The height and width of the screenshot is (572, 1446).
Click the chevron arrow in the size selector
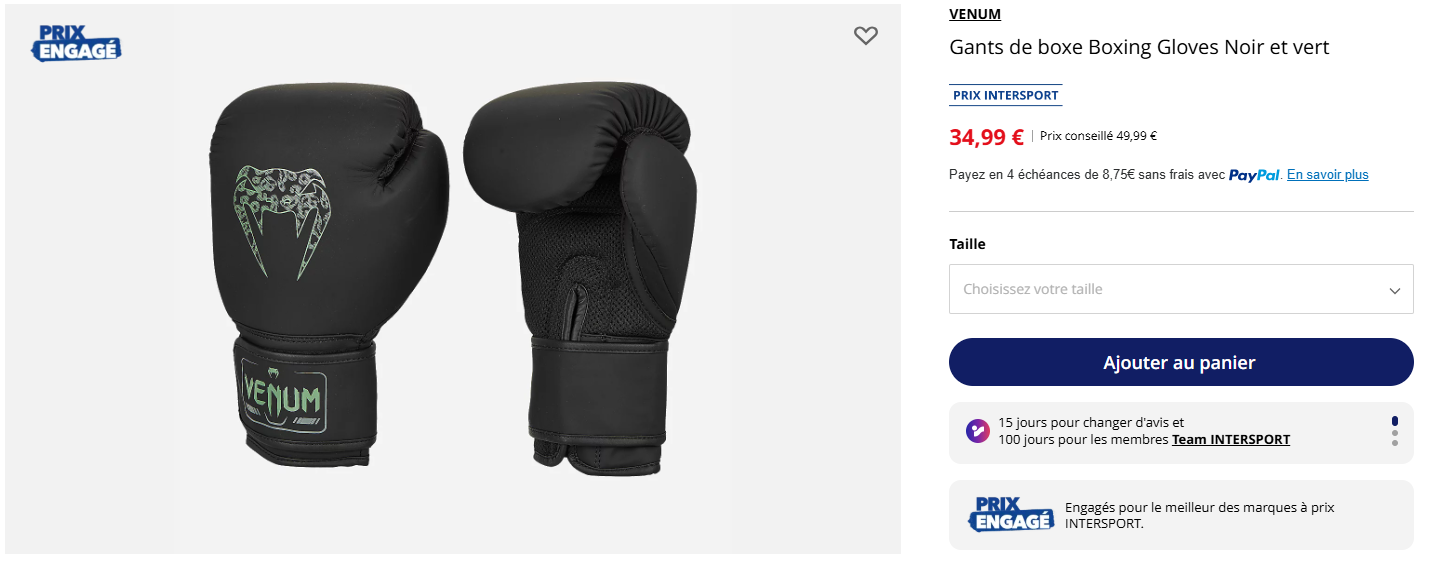click(1394, 290)
